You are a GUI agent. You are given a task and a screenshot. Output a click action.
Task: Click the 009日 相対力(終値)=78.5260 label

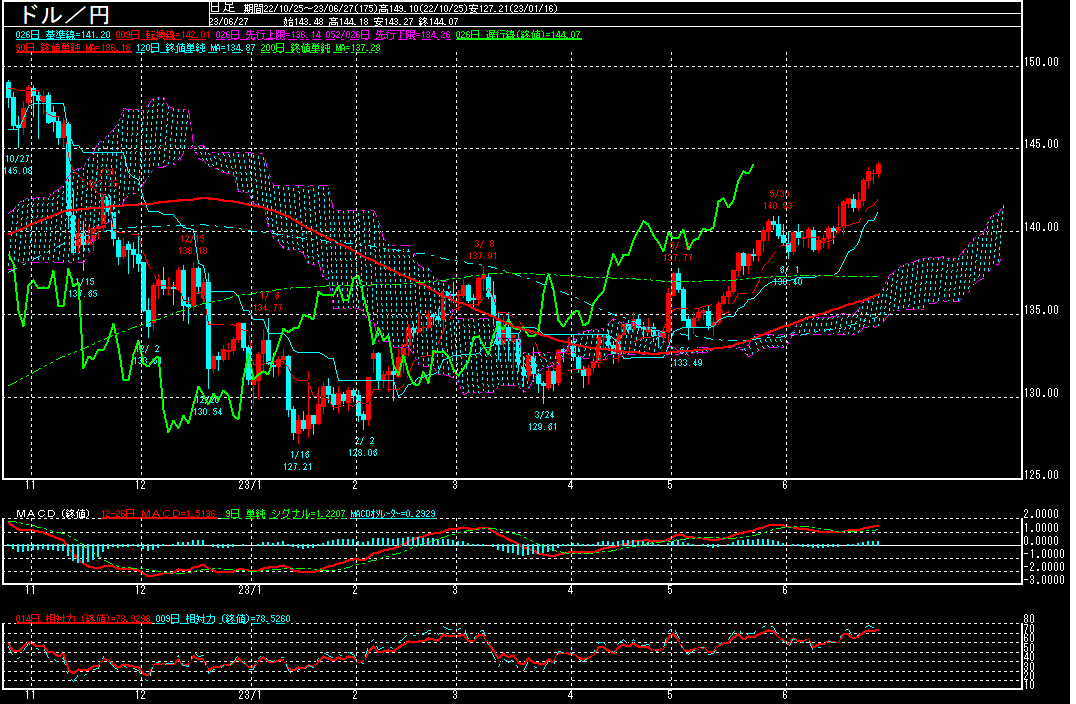click(223, 619)
